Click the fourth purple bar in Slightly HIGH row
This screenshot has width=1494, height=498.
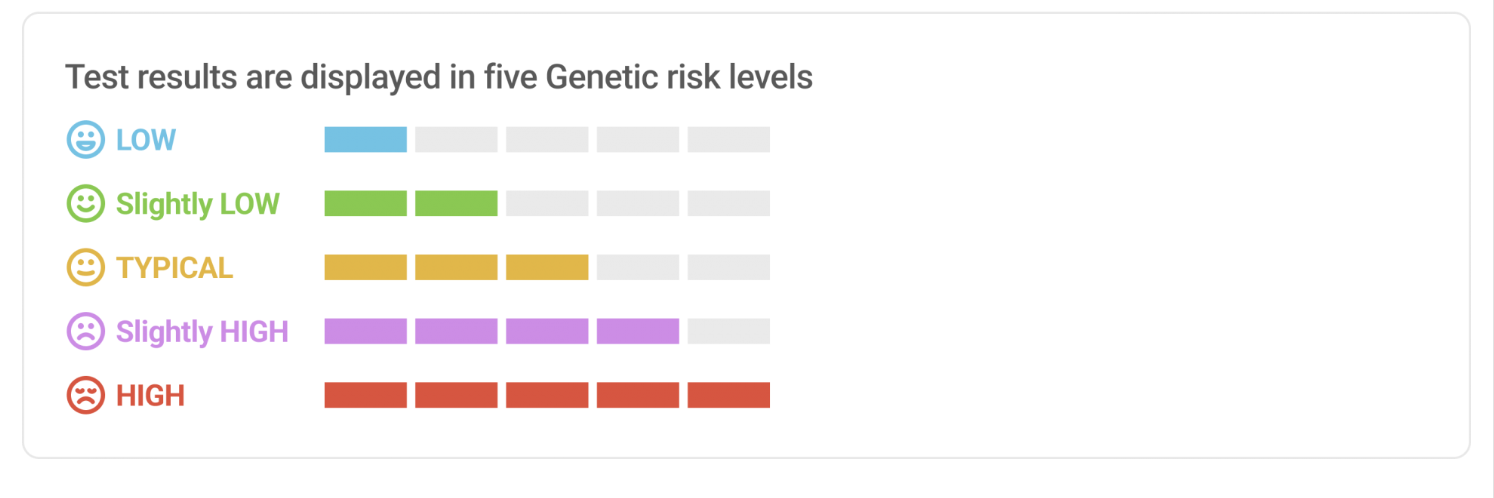638,331
